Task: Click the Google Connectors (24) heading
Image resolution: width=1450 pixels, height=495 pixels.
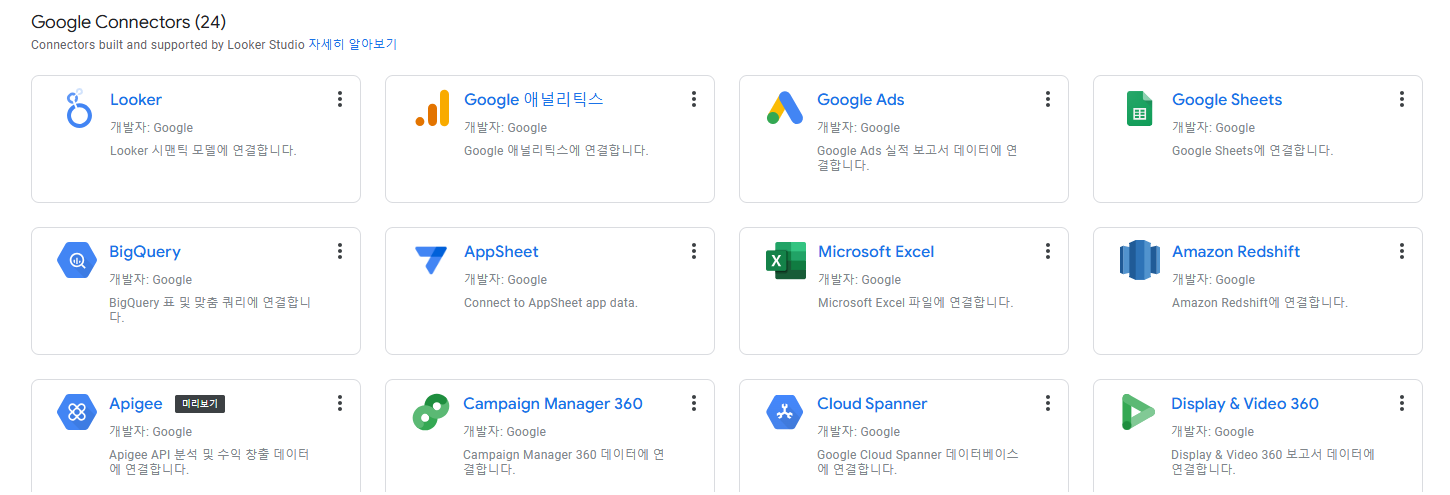Action: click(x=128, y=21)
